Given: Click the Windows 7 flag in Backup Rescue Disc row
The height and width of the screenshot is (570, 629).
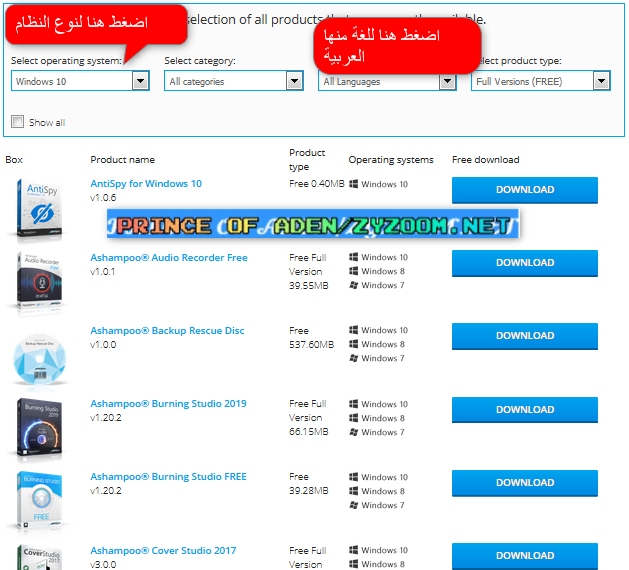Looking at the screenshot, I should tap(353, 358).
